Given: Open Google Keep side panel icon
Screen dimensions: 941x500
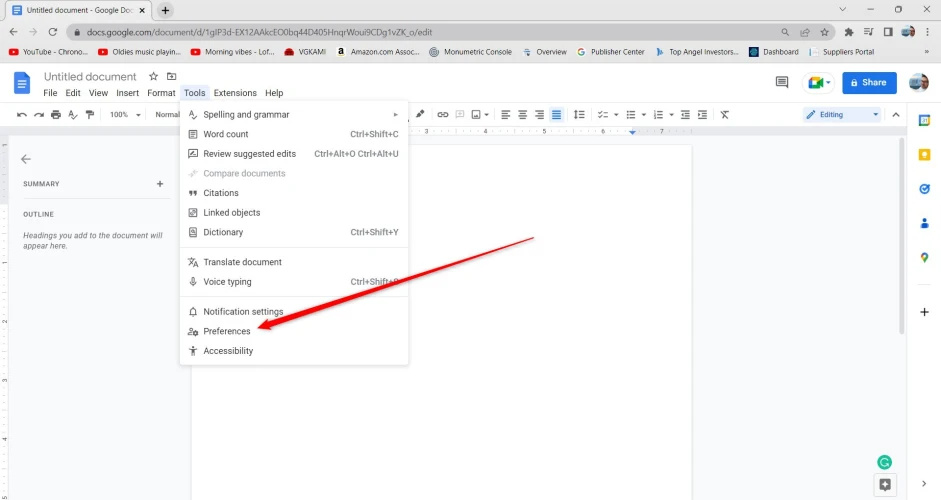Looking at the screenshot, I should pyautogui.click(x=924, y=154).
